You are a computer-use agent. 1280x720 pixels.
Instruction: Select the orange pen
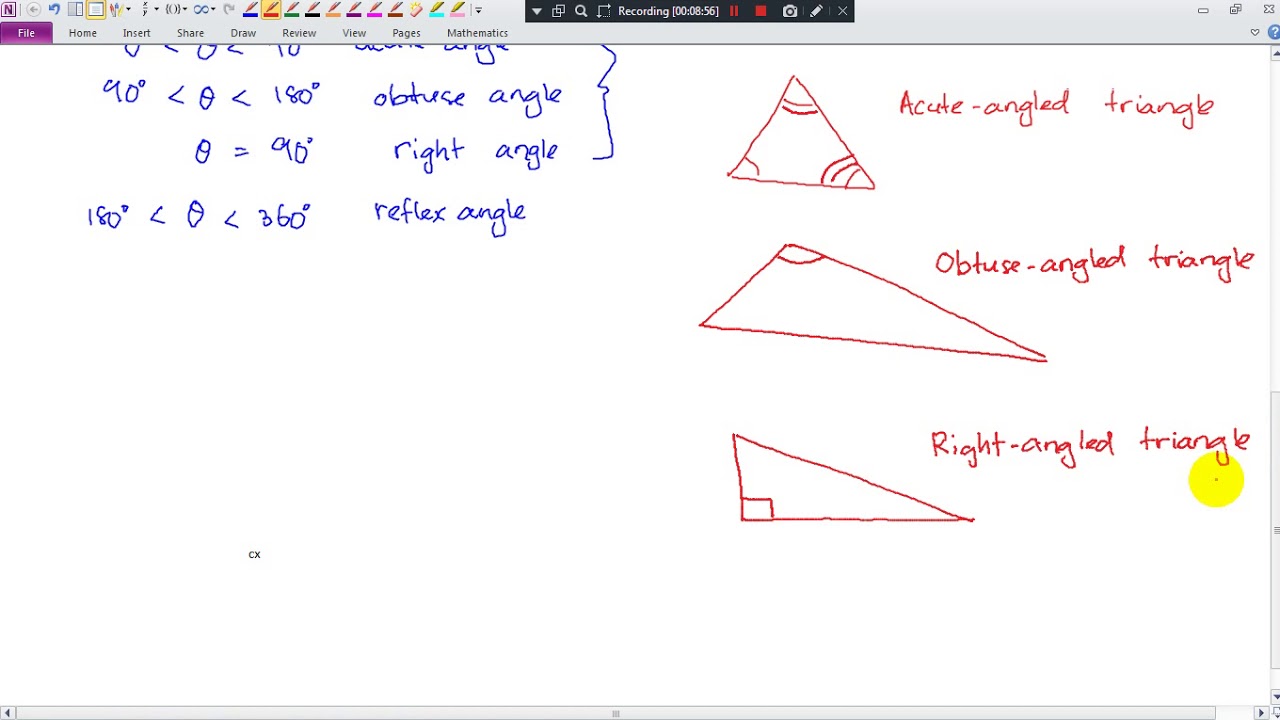pyautogui.click(x=333, y=10)
